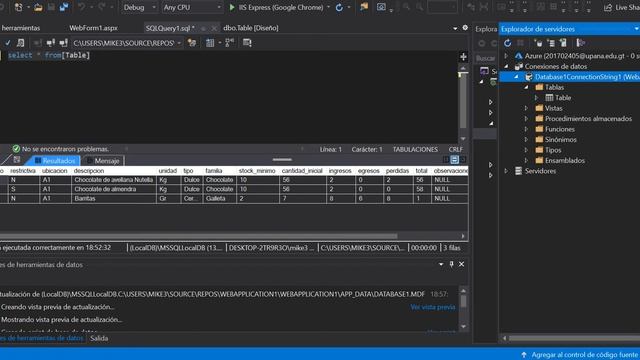Viewport: 640px width, 360px height.
Task: Click the query options icon
Action: click(x=247, y=42)
